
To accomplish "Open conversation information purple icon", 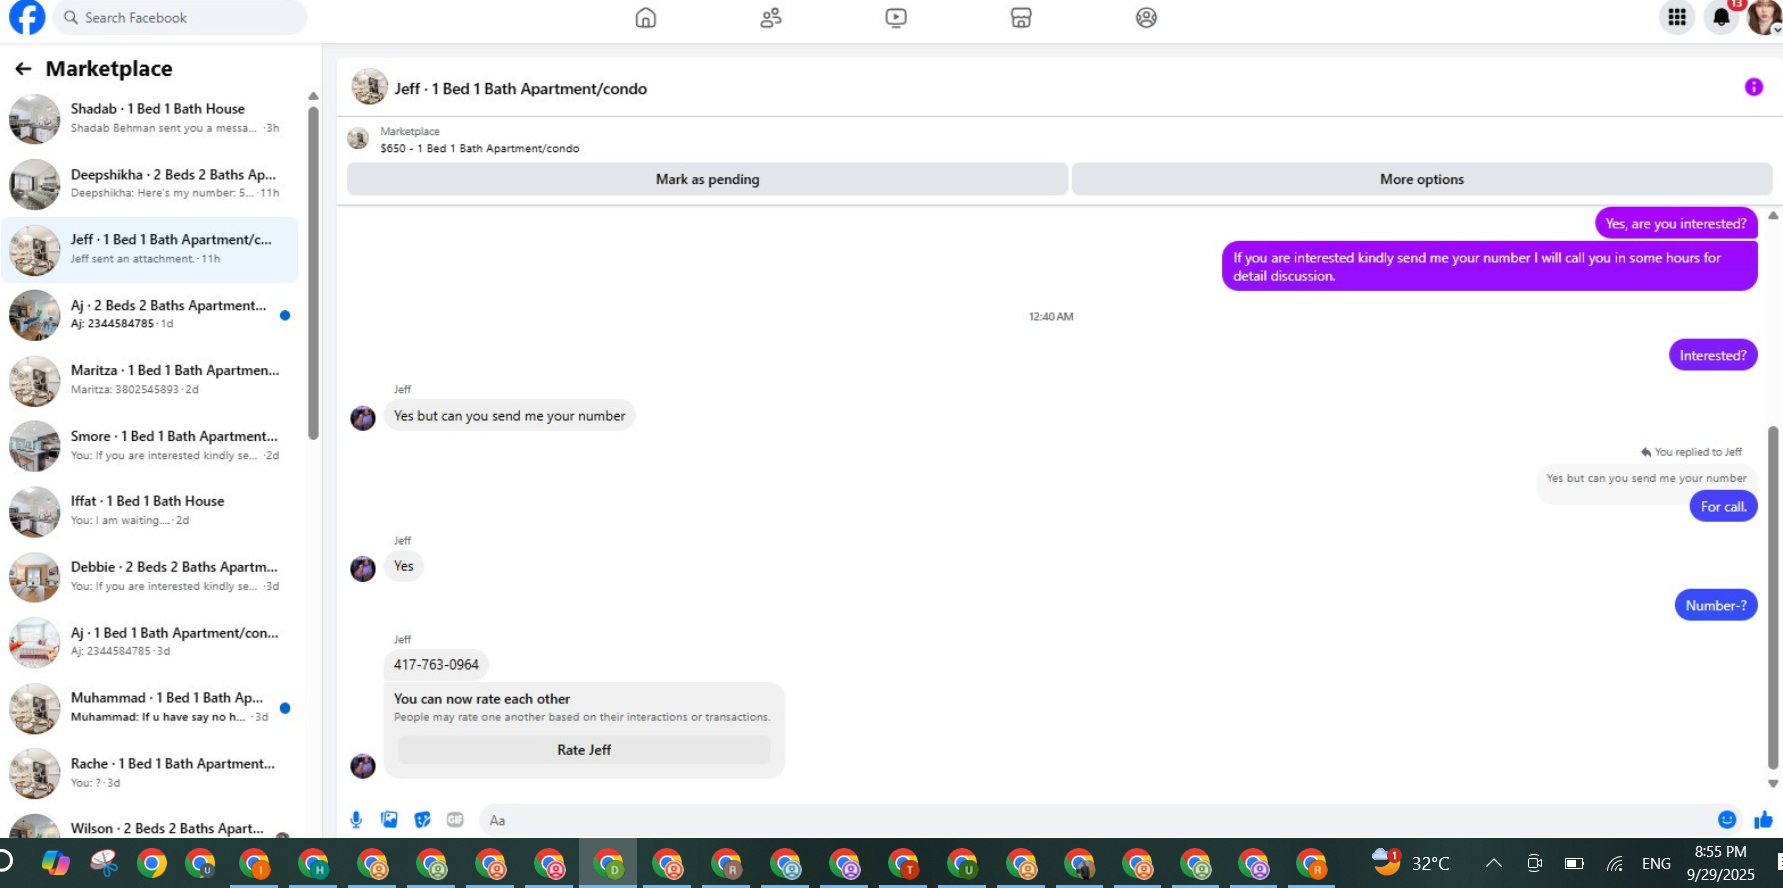I will pyautogui.click(x=1753, y=87).
